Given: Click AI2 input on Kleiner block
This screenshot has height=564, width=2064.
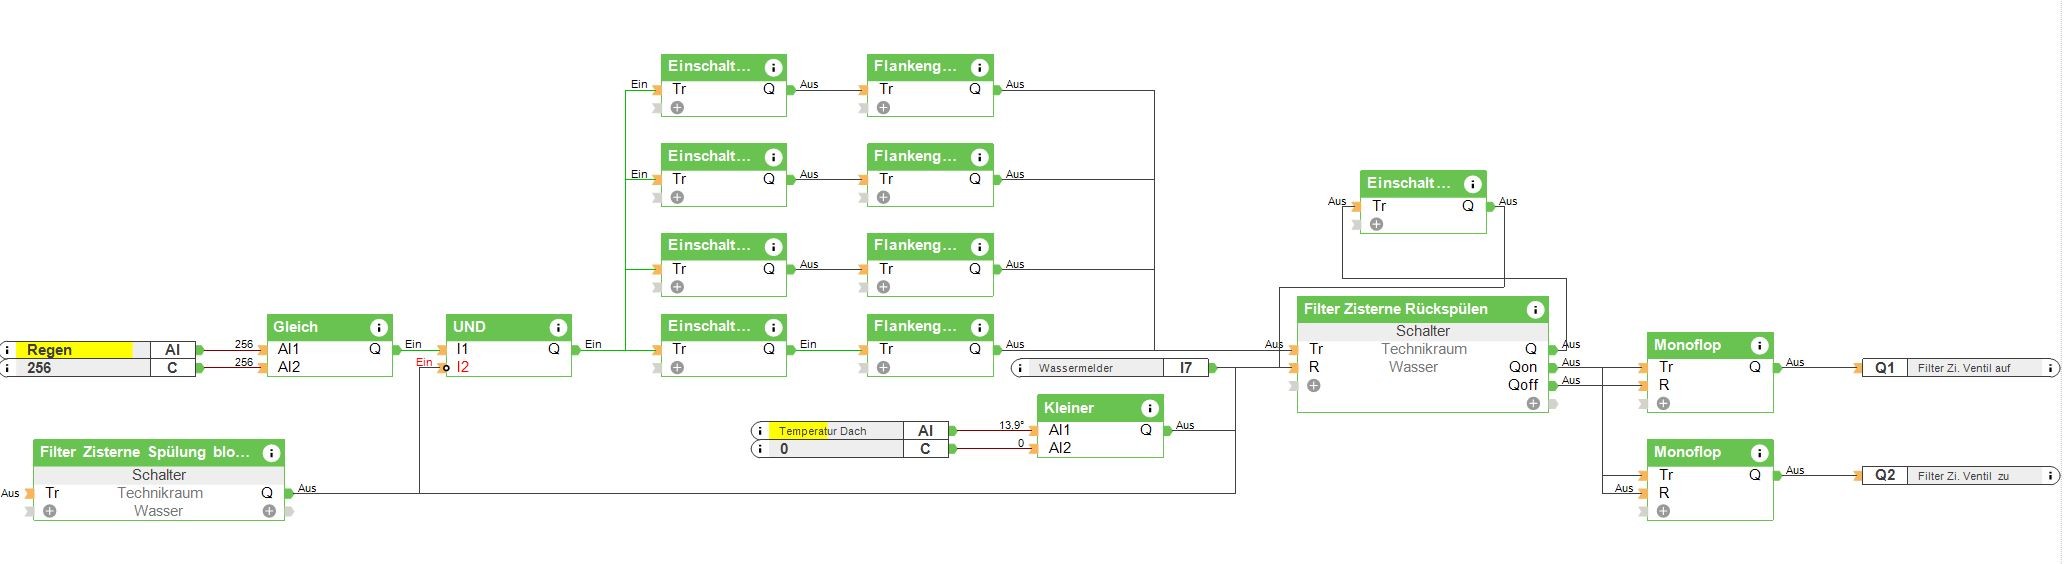Looking at the screenshot, I should pyautogui.click(x=1060, y=448).
